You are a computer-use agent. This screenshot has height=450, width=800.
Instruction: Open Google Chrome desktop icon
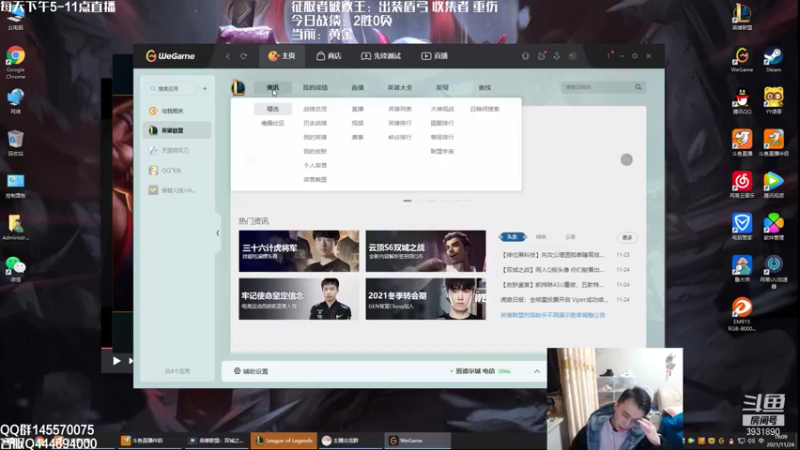click(15, 62)
